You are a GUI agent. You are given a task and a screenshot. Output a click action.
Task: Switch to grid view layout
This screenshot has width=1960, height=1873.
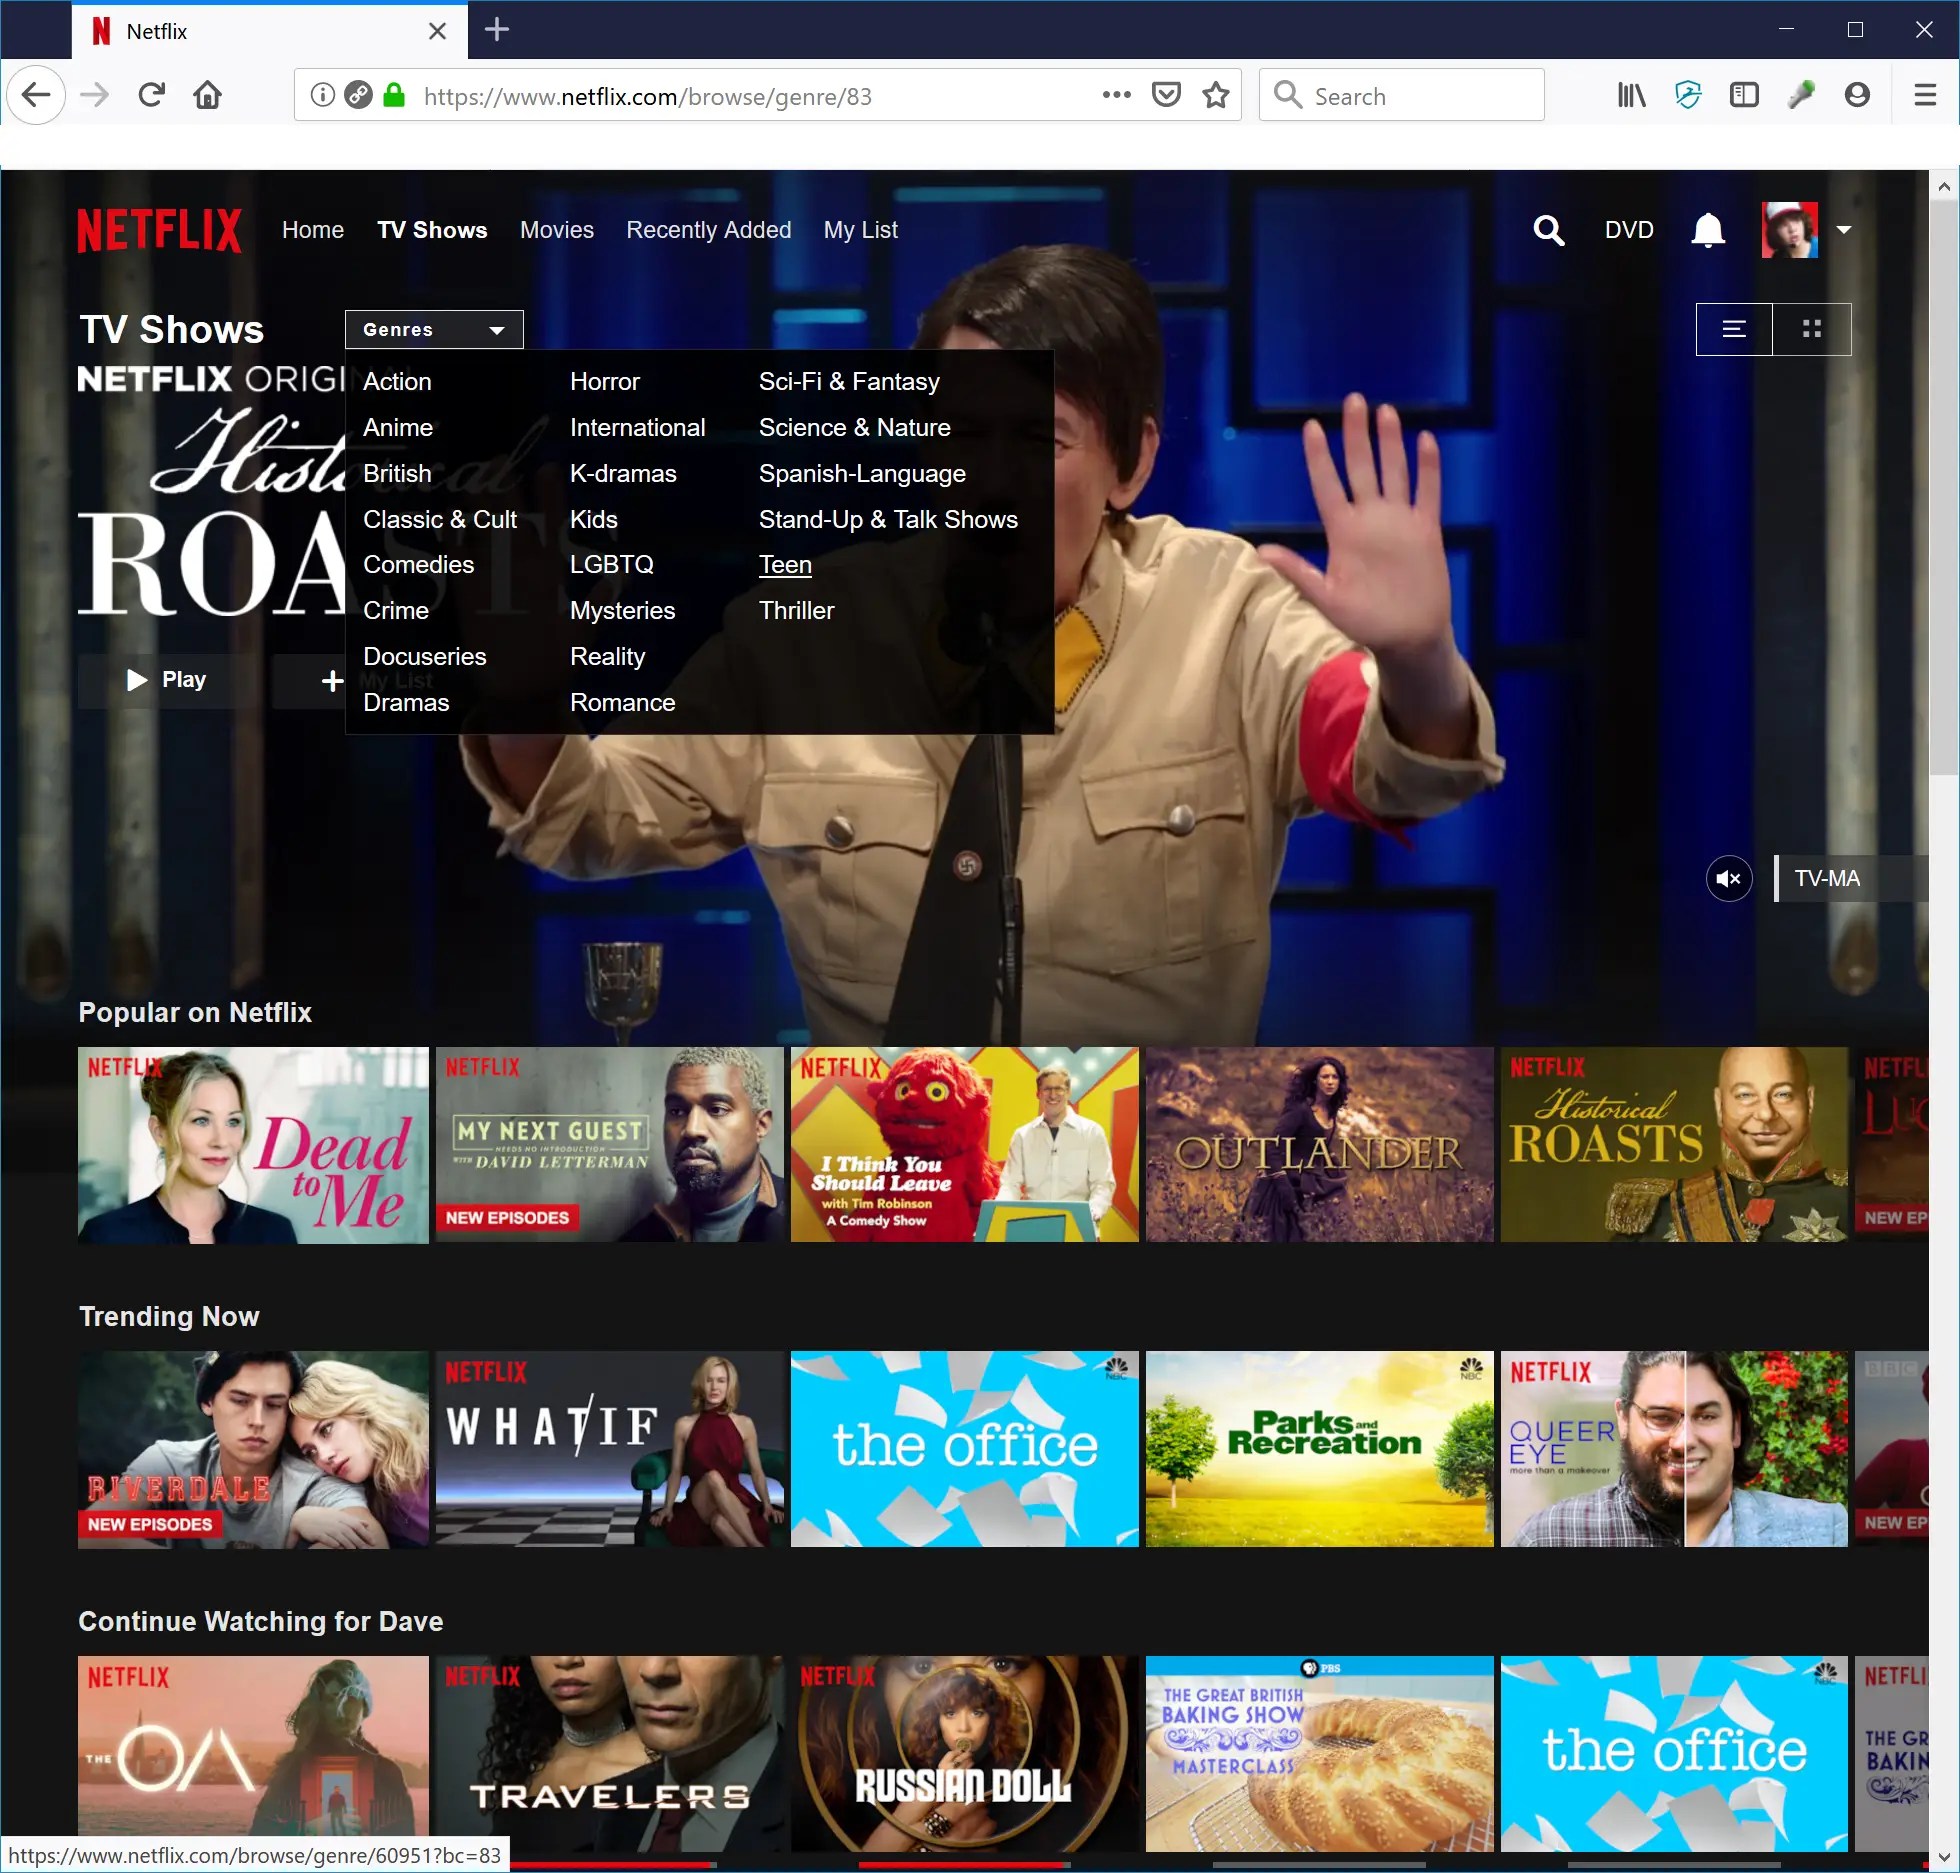point(1811,329)
